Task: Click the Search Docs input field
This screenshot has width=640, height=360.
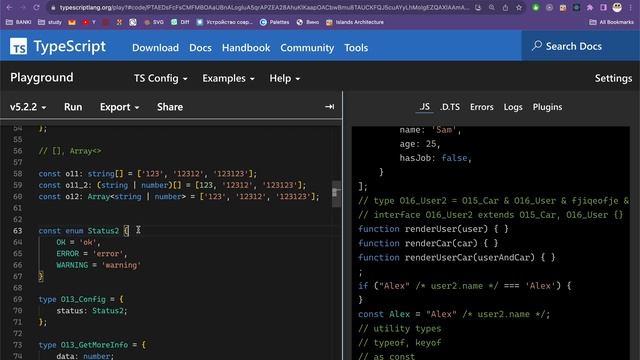Action: (580, 46)
